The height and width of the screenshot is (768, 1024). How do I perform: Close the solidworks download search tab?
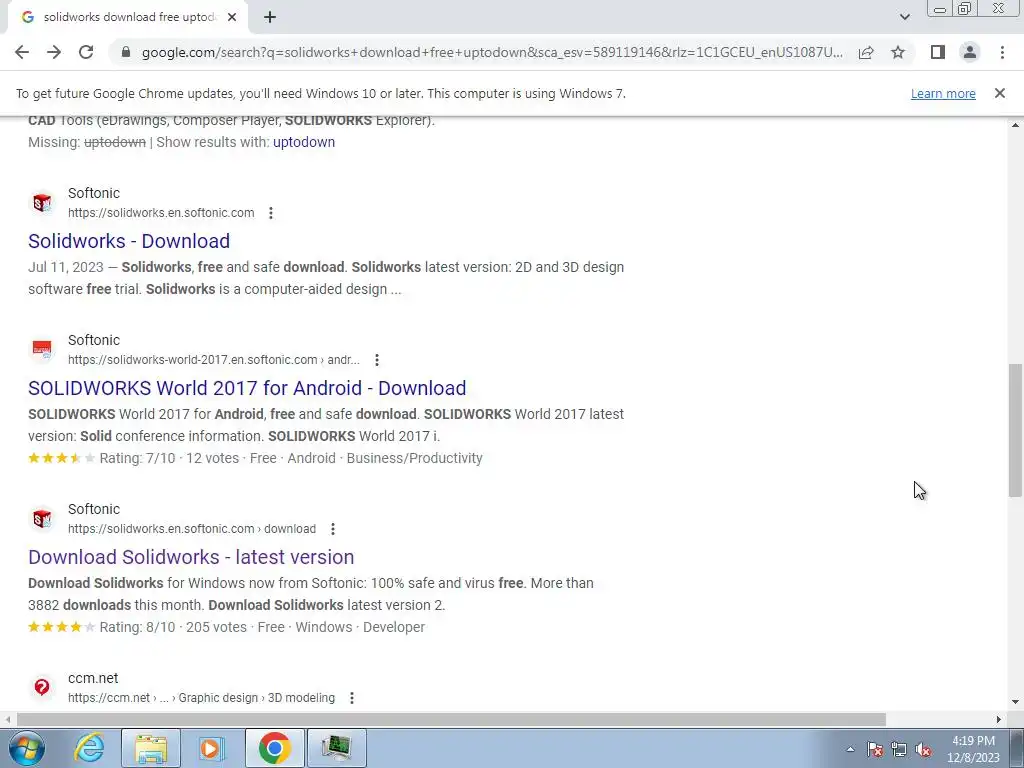tap(232, 18)
